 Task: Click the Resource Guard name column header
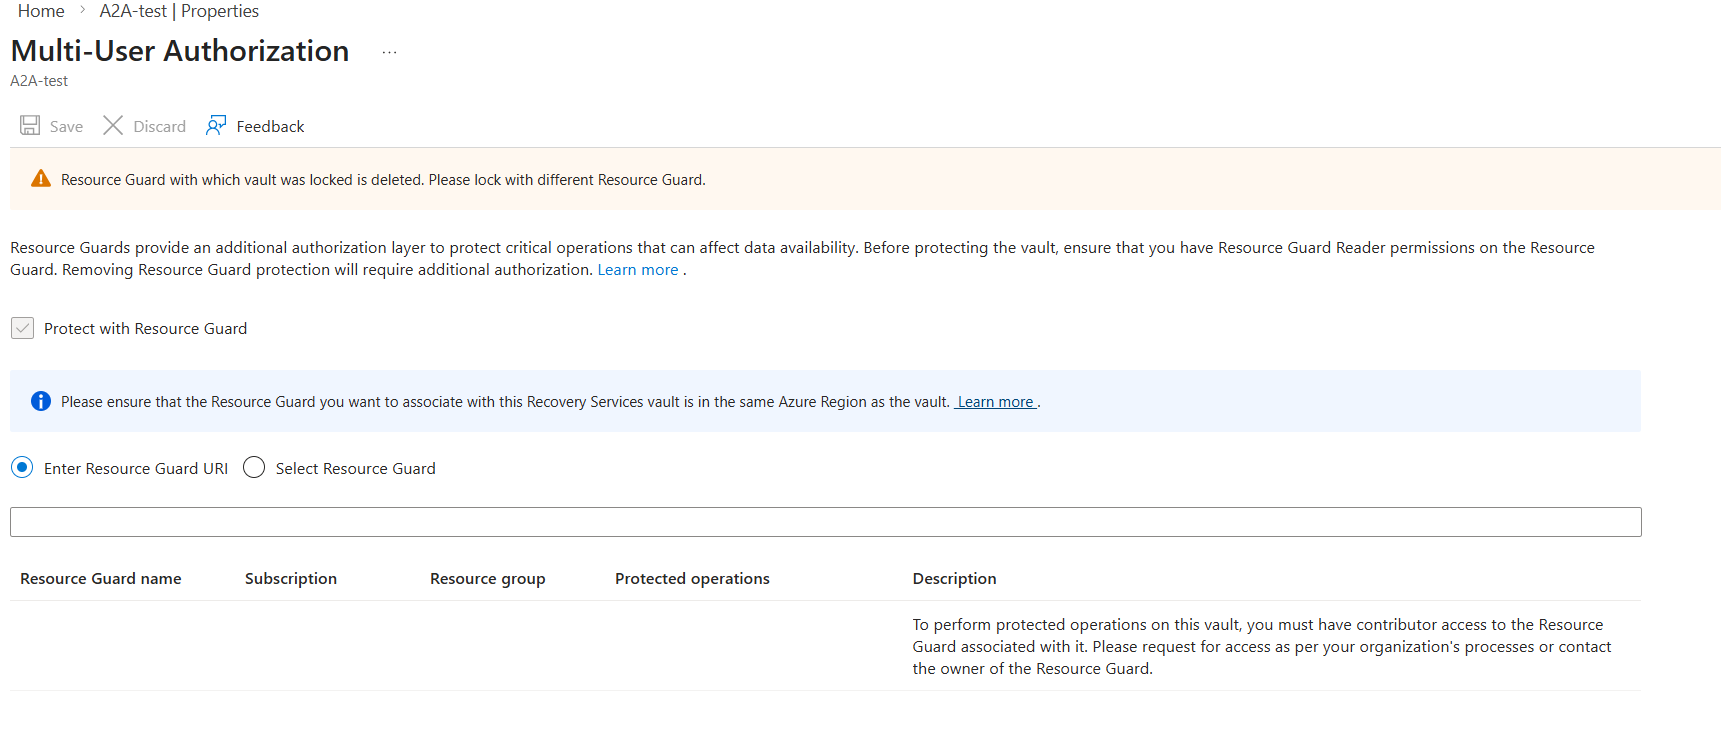[x=101, y=579]
